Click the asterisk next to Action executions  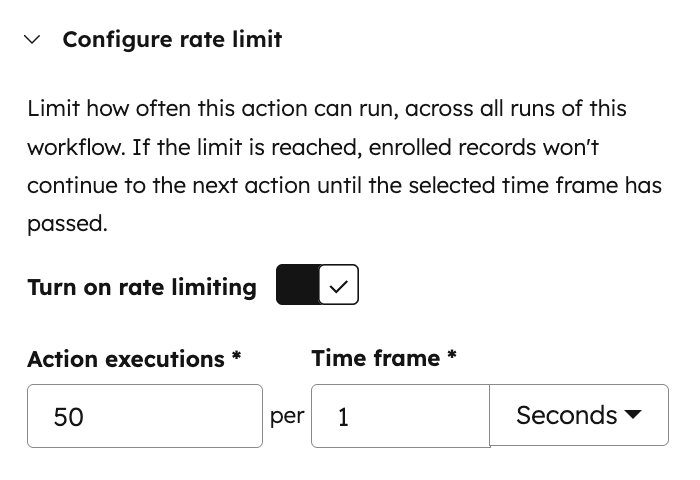[236, 356]
